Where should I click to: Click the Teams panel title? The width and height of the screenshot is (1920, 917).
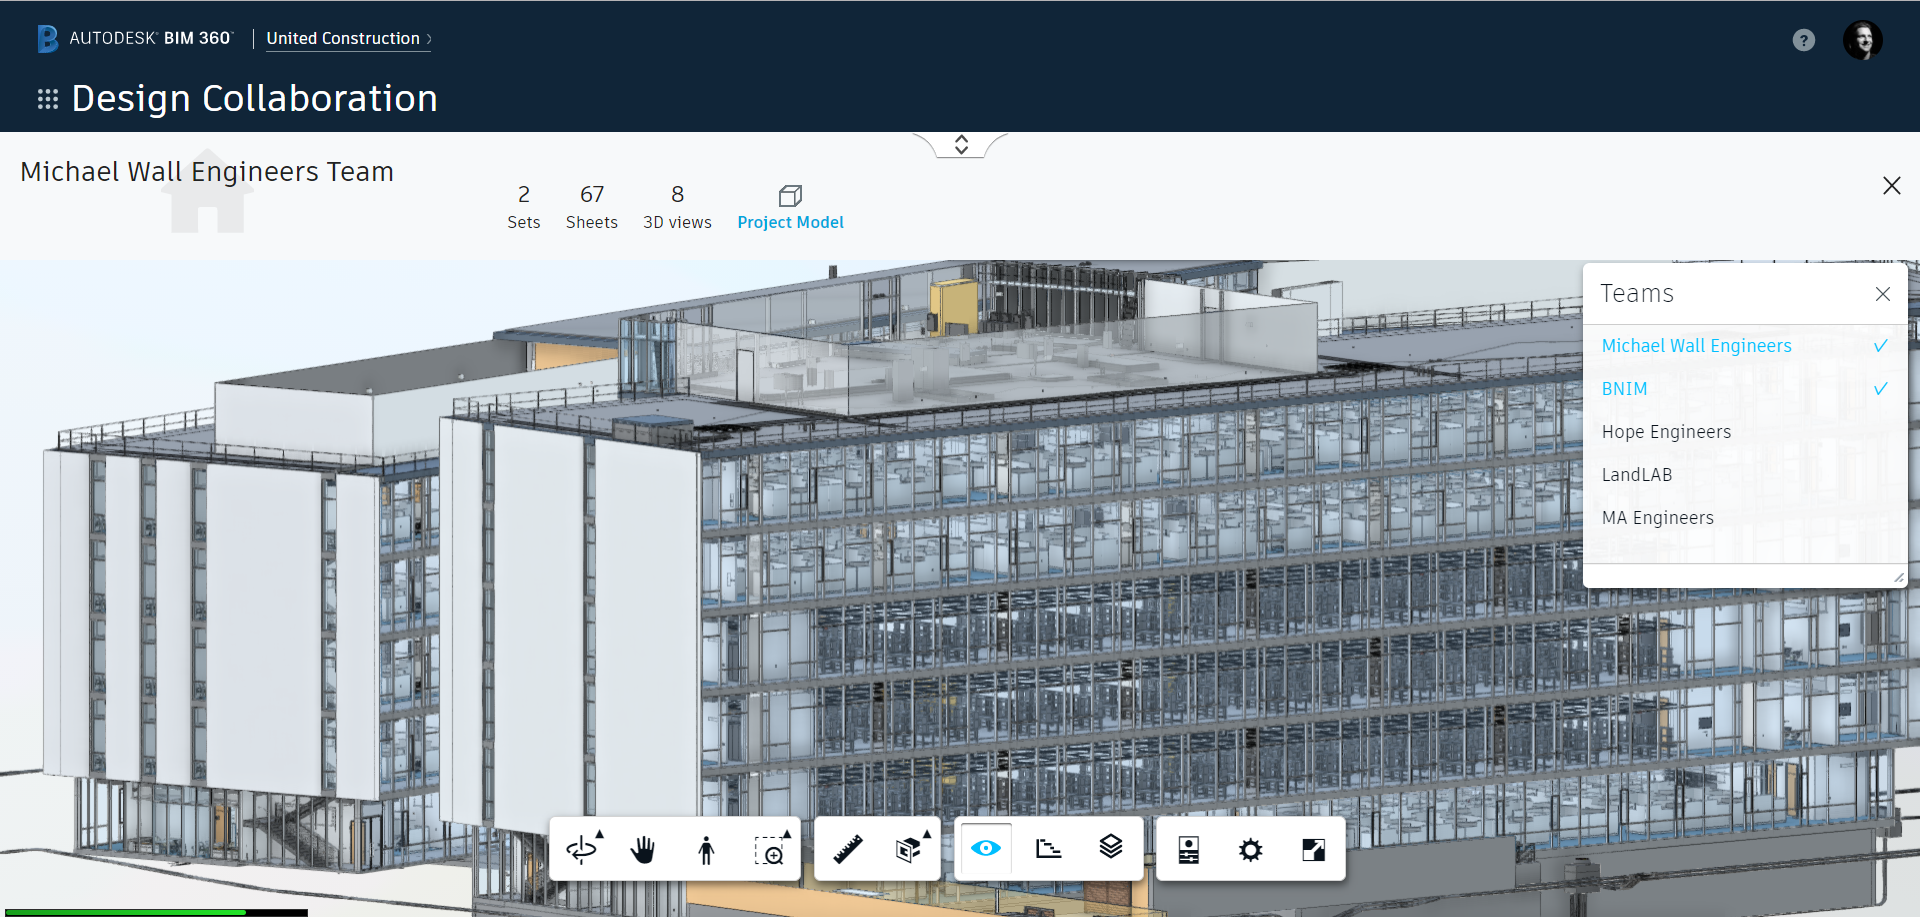click(x=1637, y=294)
